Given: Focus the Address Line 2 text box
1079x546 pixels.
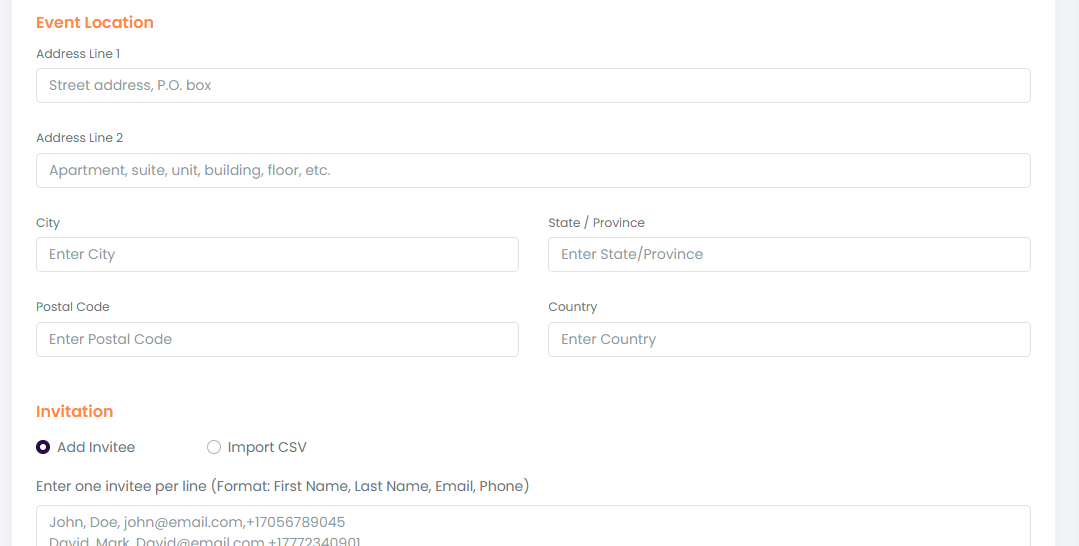Looking at the screenshot, I should point(533,170).
